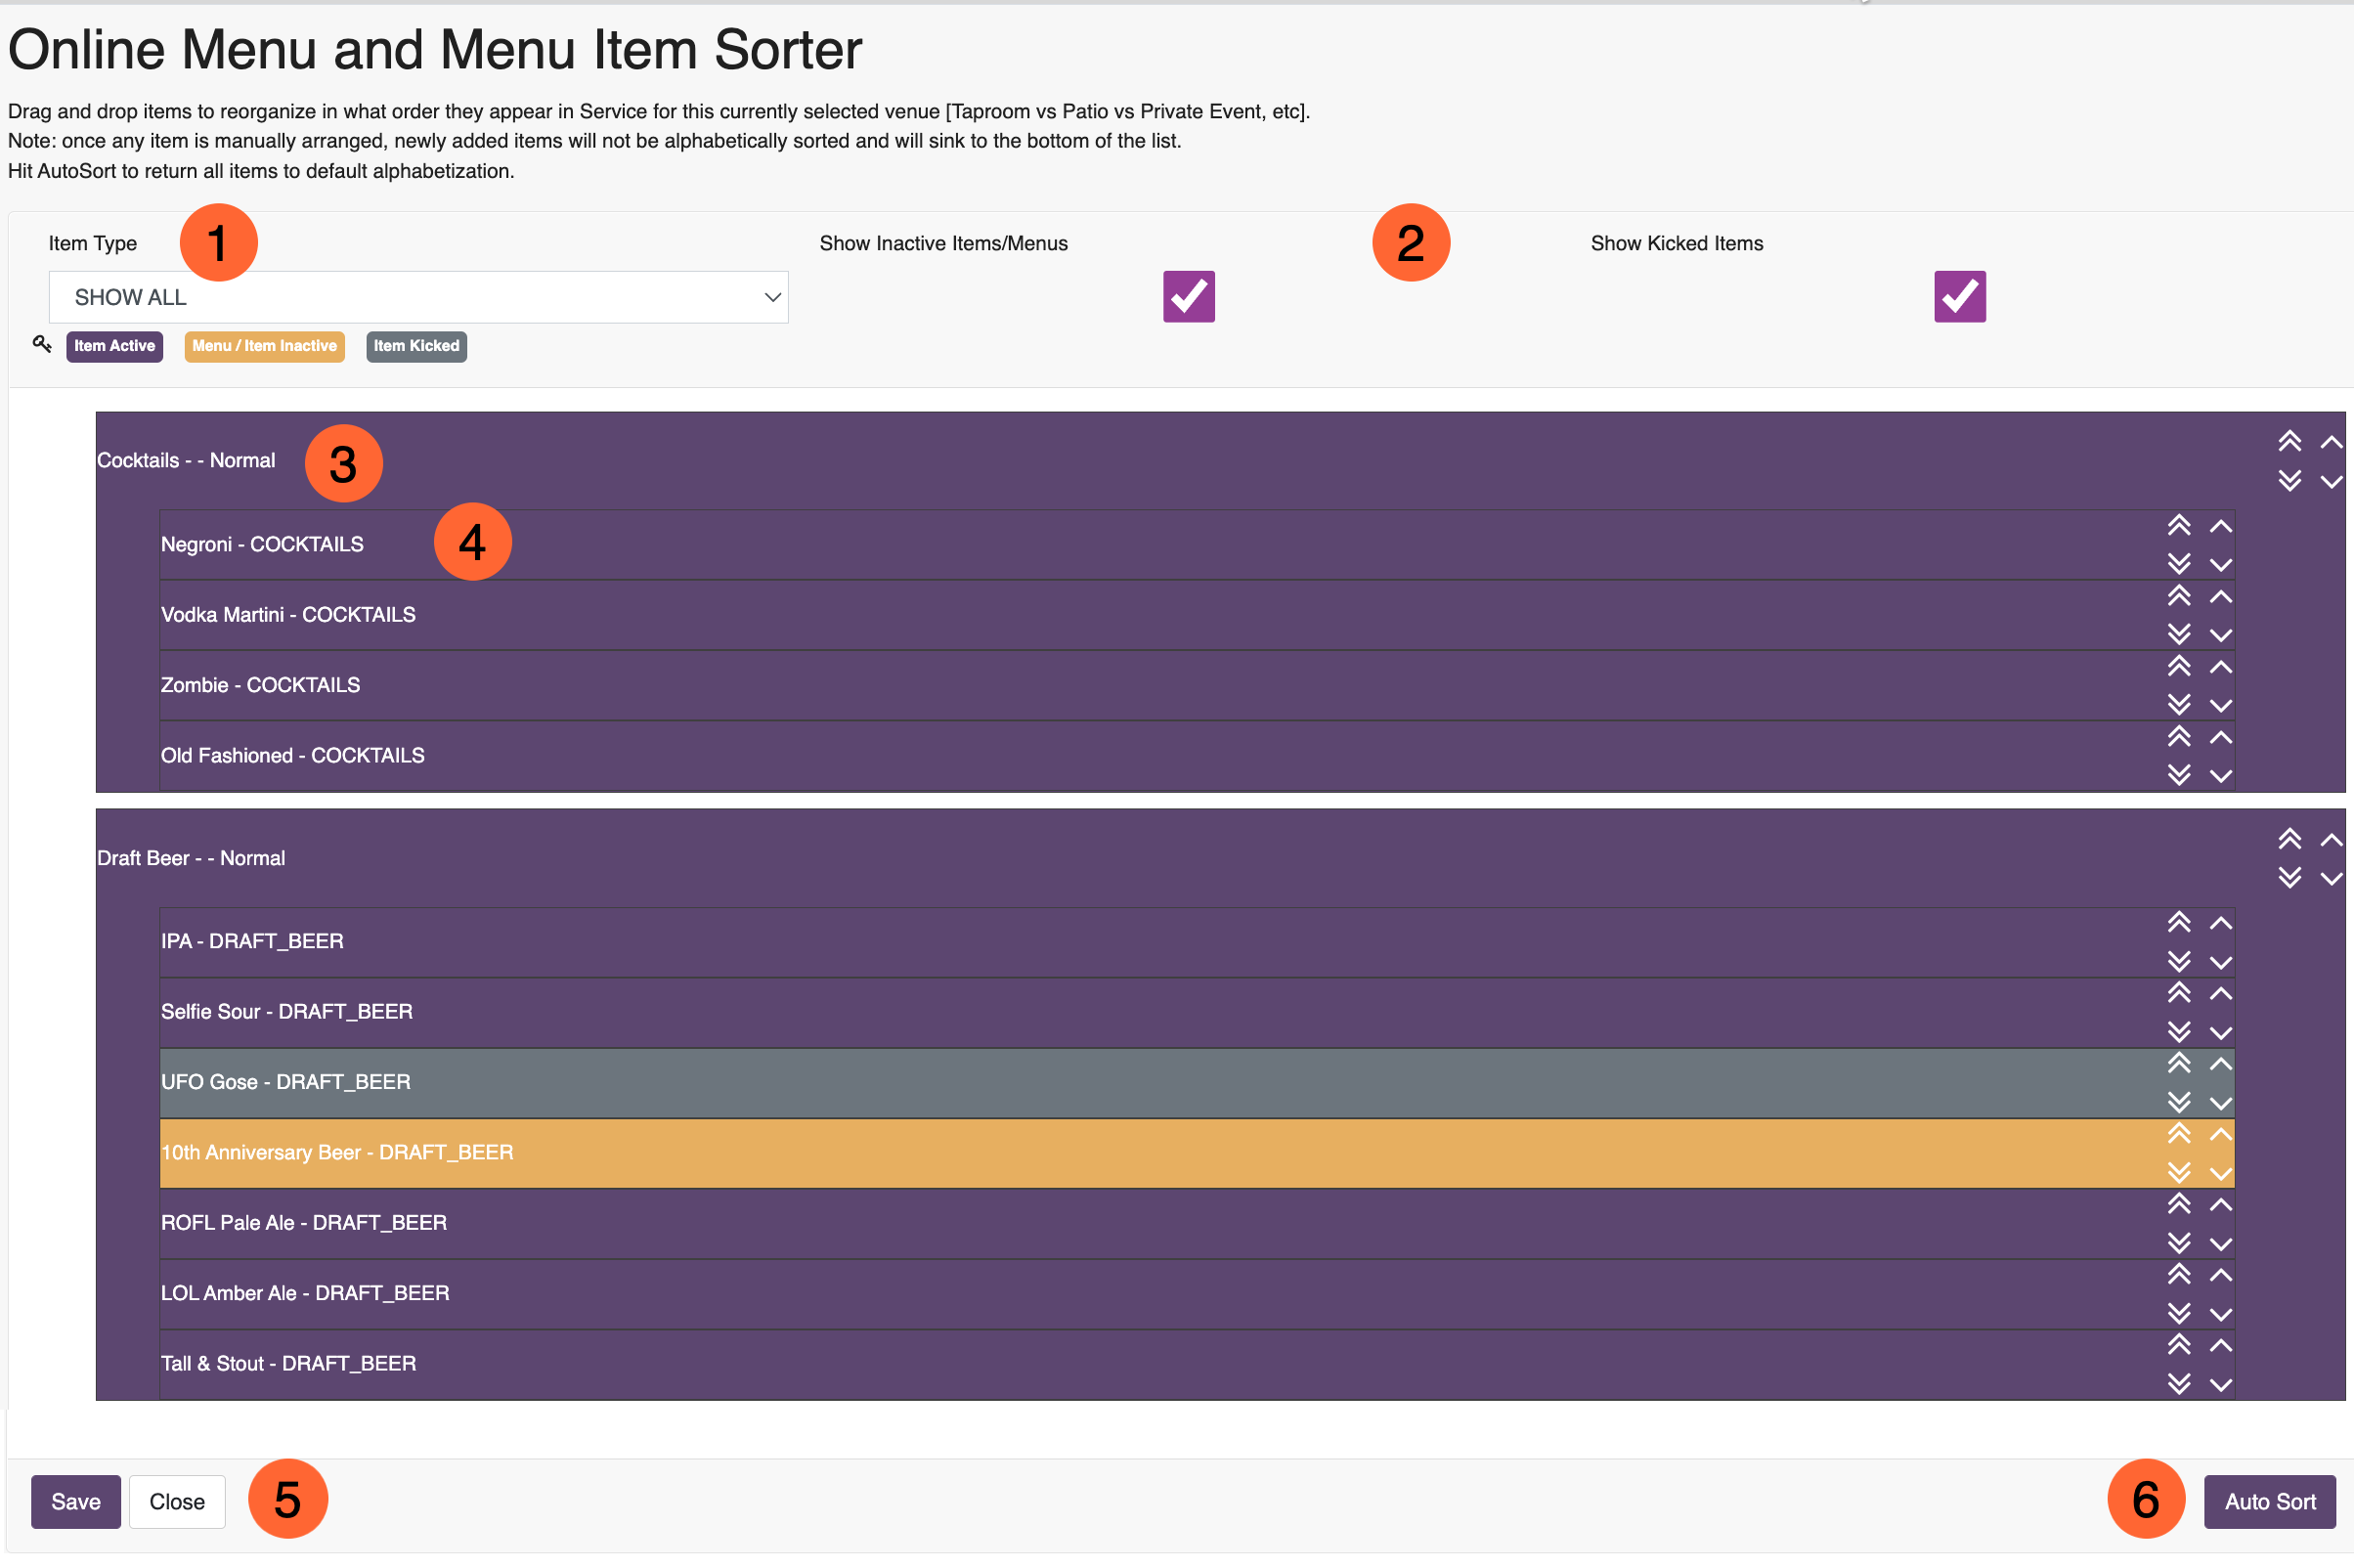Screen dimensions: 2354x1568
Task: Select the Draft Beer - - Normal menu header
Action: (1220, 858)
